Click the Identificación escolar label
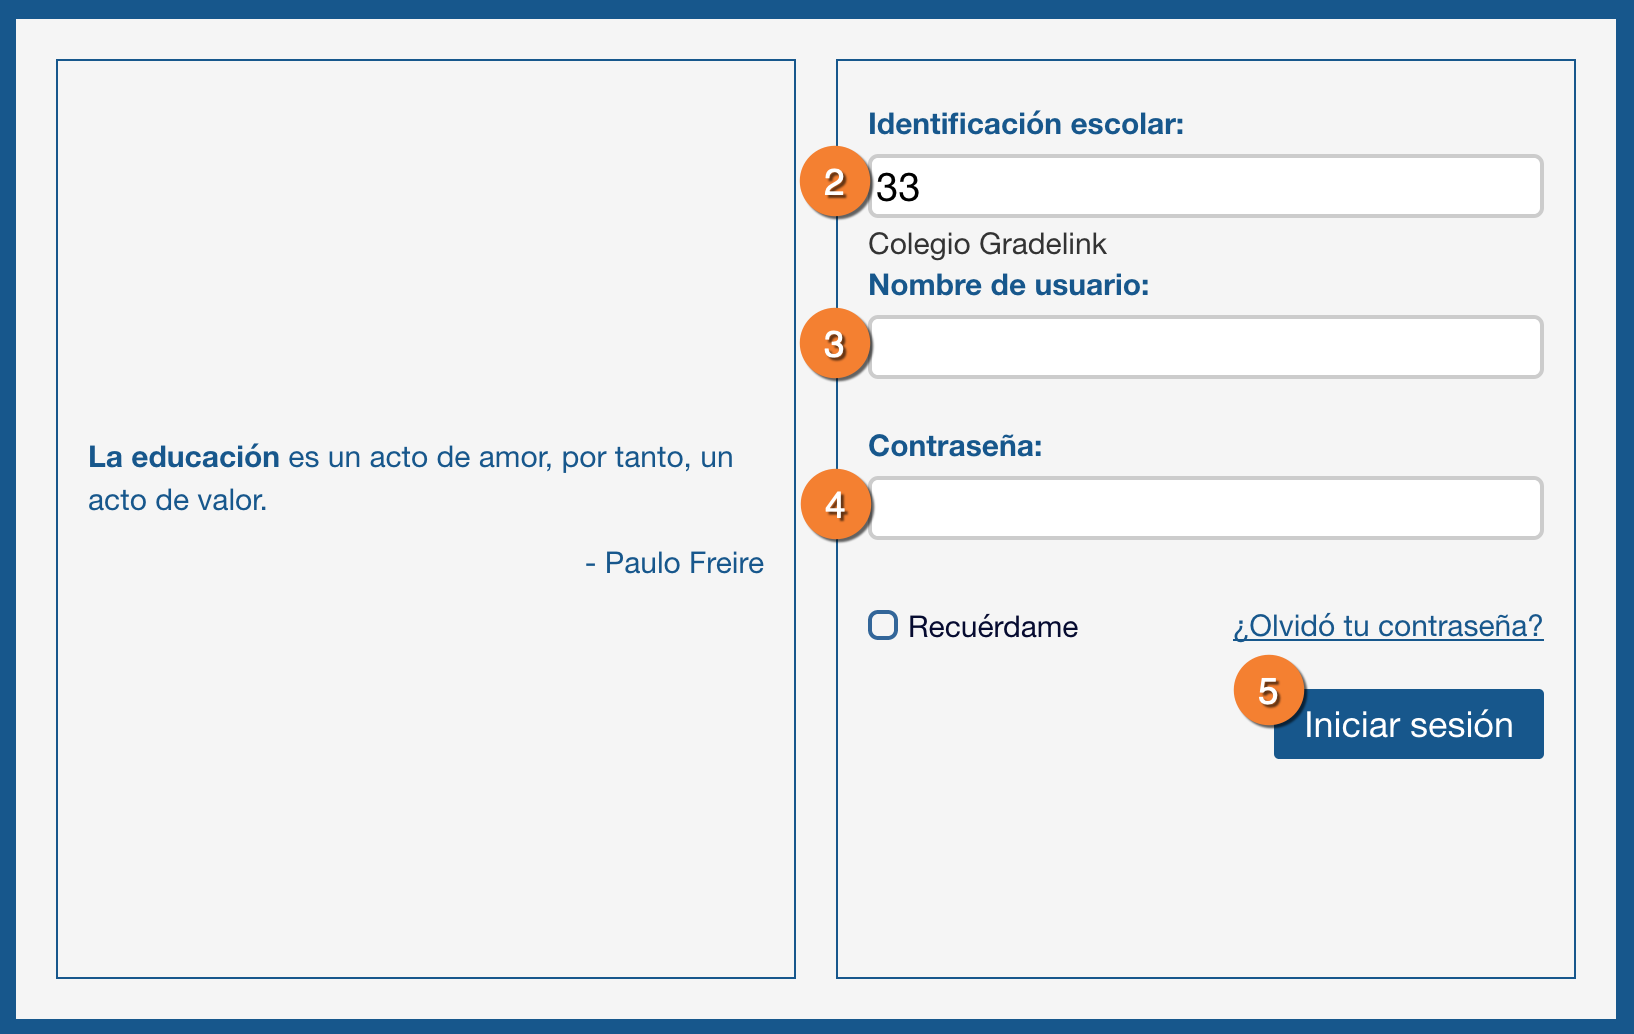This screenshot has width=1634, height=1034. tap(1025, 124)
